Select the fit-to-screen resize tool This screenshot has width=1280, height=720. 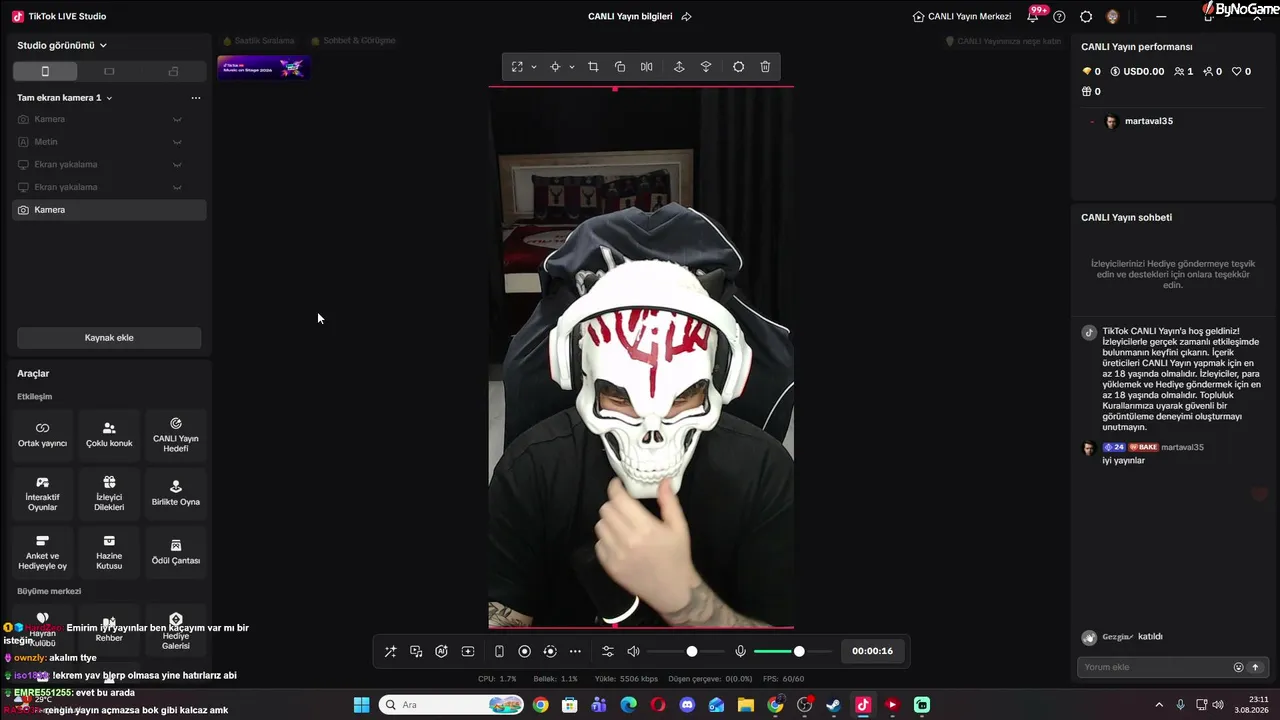coord(517,67)
